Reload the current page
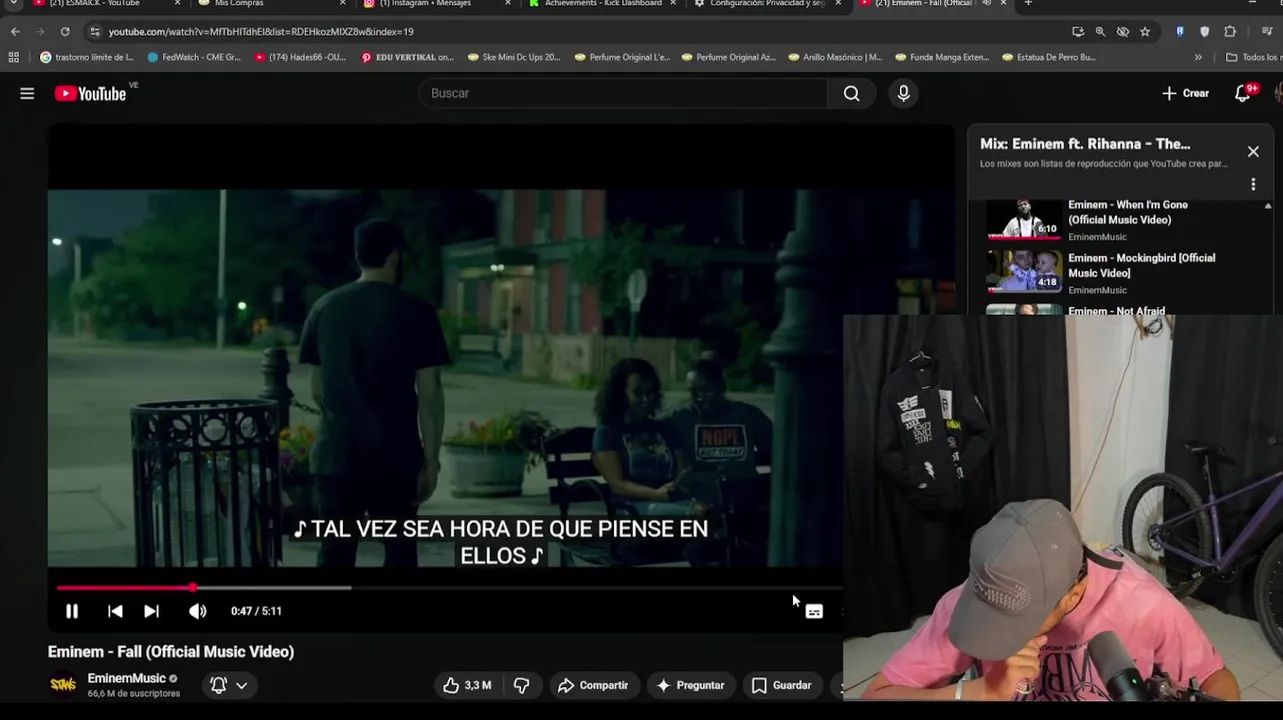The image size is (1283, 720). tap(65, 32)
